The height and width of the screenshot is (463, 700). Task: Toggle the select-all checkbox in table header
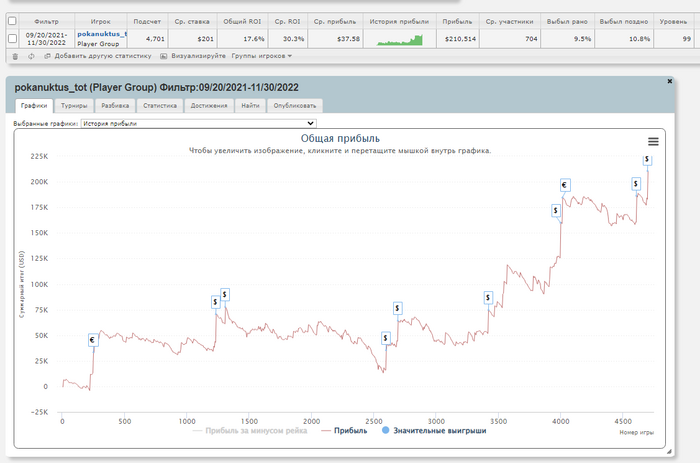pos(12,21)
